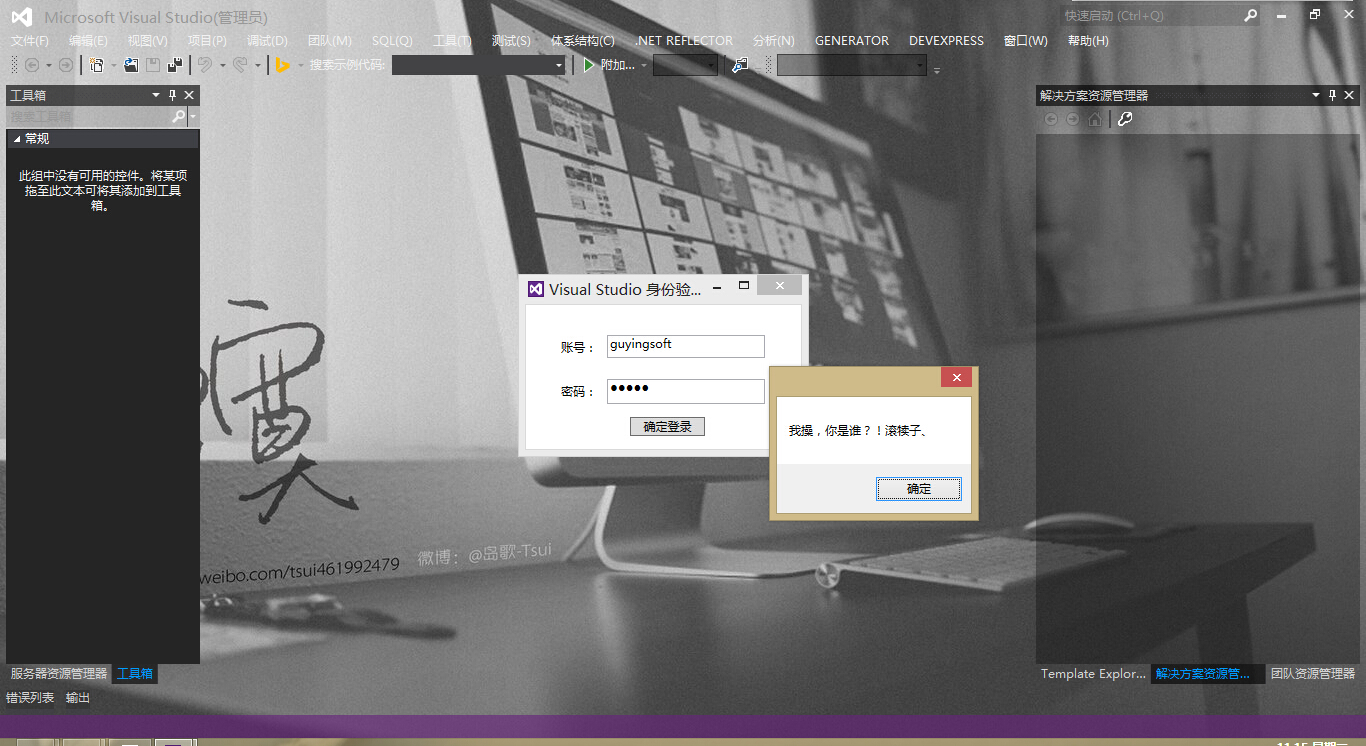
Task: Open the .NET REFLECTOR menu
Action: [684, 41]
